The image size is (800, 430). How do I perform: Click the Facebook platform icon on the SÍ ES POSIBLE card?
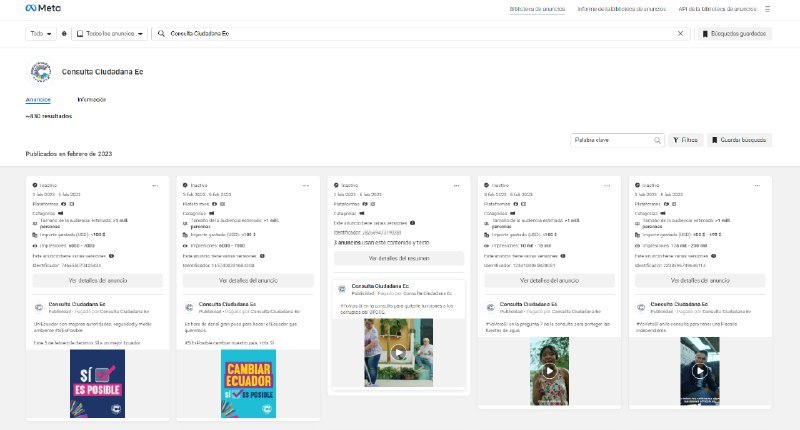(64, 204)
